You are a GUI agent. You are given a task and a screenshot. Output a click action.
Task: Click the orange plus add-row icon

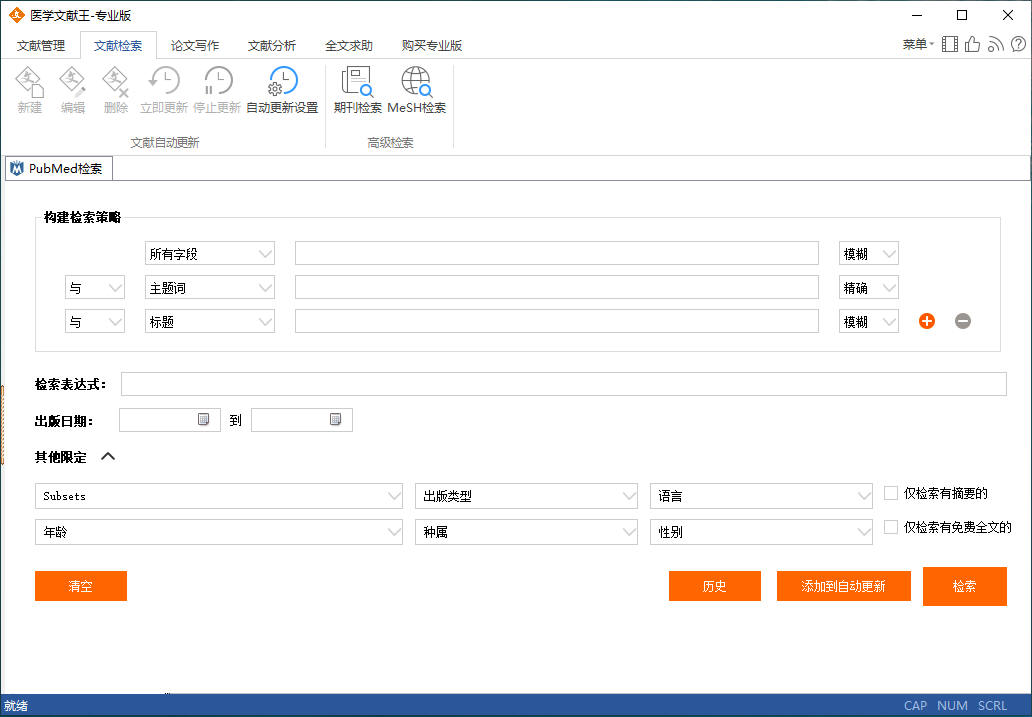click(x=927, y=321)
